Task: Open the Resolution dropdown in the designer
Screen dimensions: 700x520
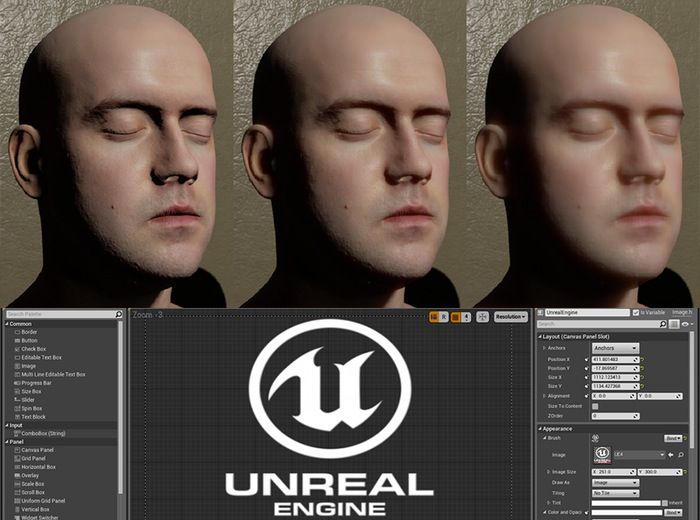Action: point(511,316)
